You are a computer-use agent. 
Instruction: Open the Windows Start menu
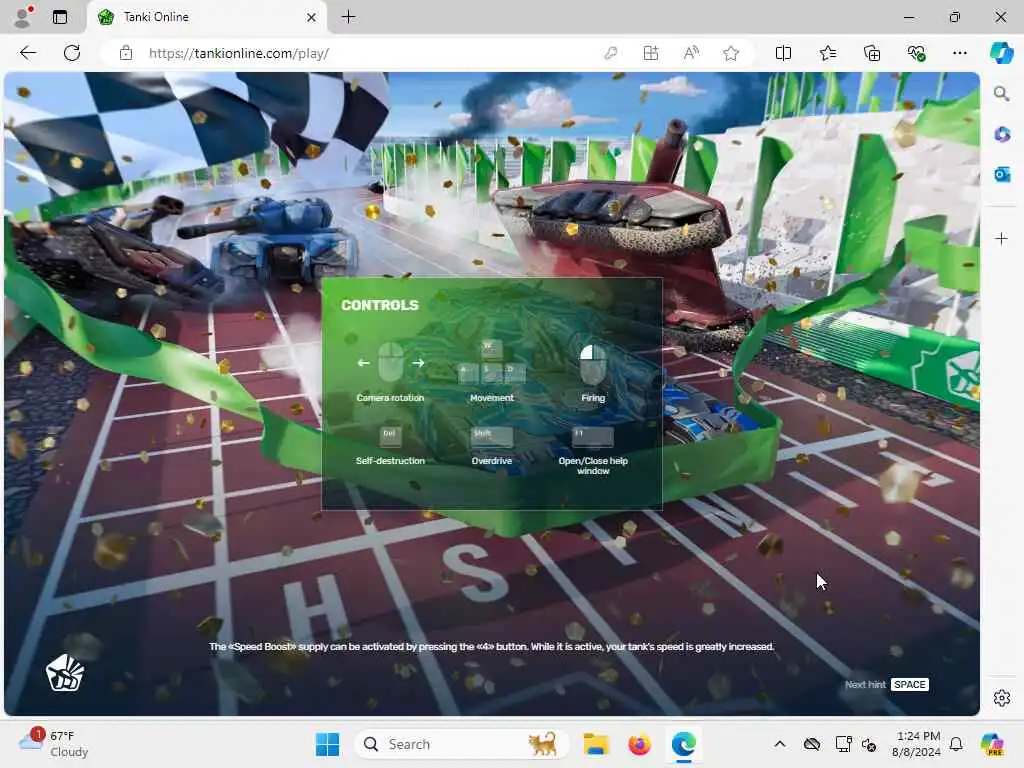tap(327, 744)
